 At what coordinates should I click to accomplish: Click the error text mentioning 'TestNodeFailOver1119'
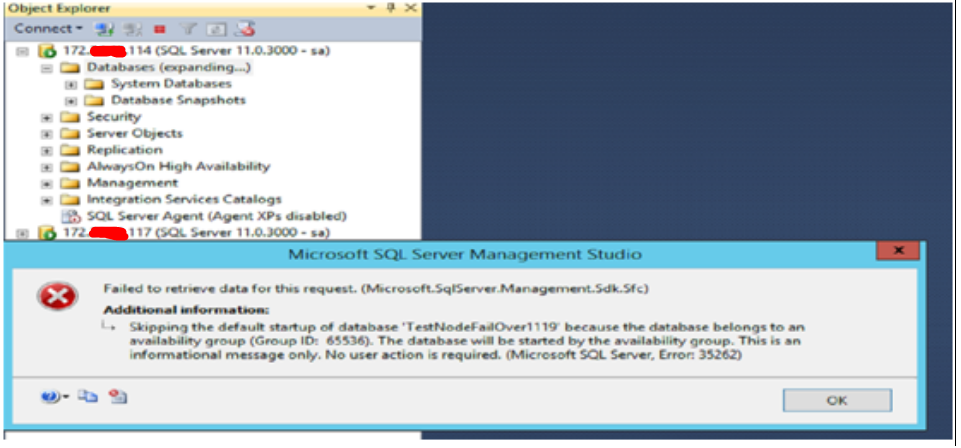coord(468,341)
